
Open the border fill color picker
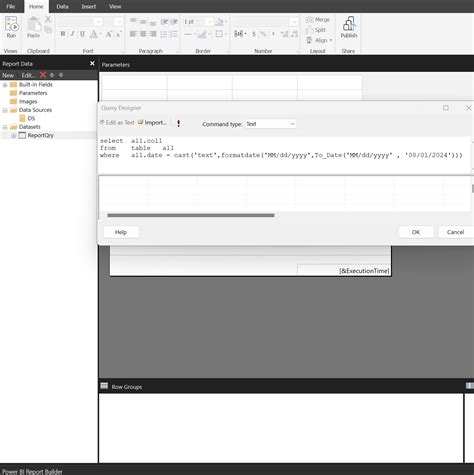coord(220,22)
